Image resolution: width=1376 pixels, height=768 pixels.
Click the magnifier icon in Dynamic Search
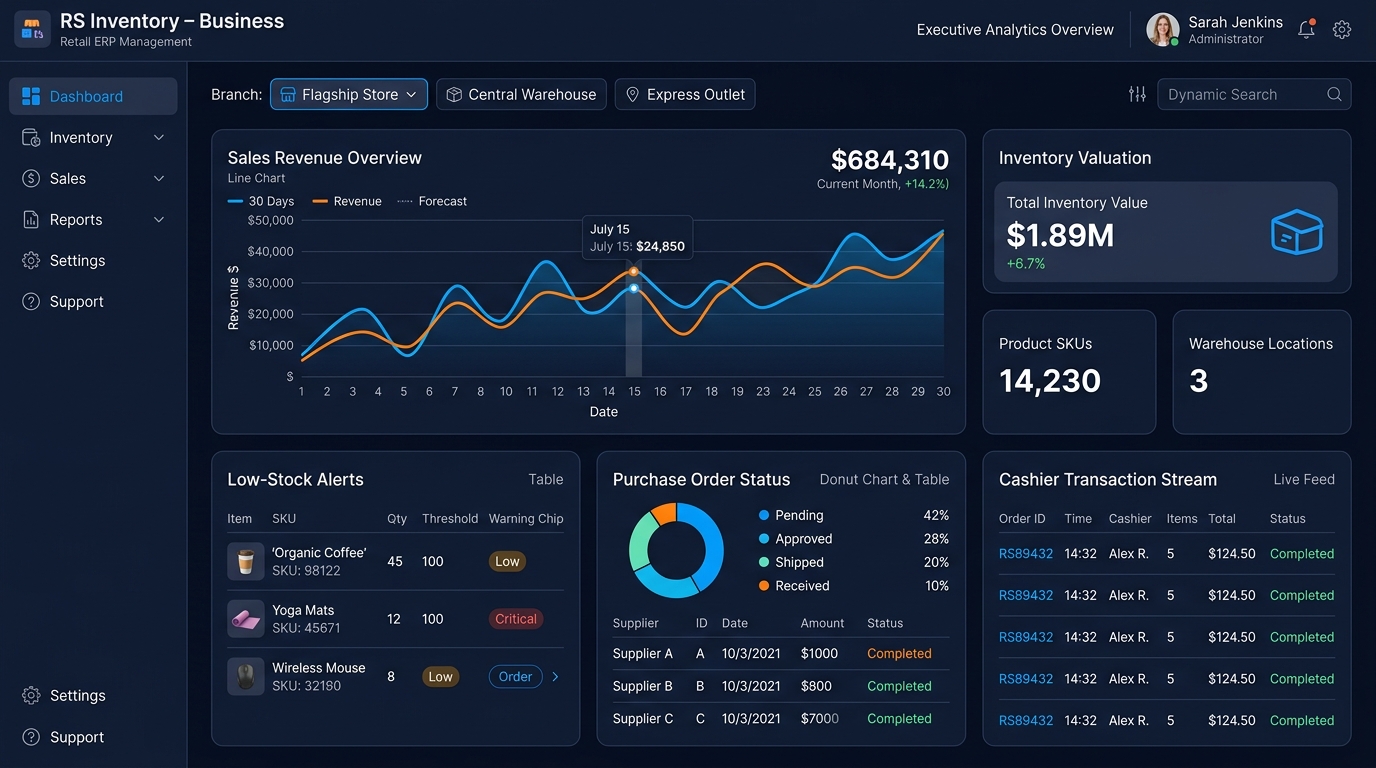pos(1334,94)
